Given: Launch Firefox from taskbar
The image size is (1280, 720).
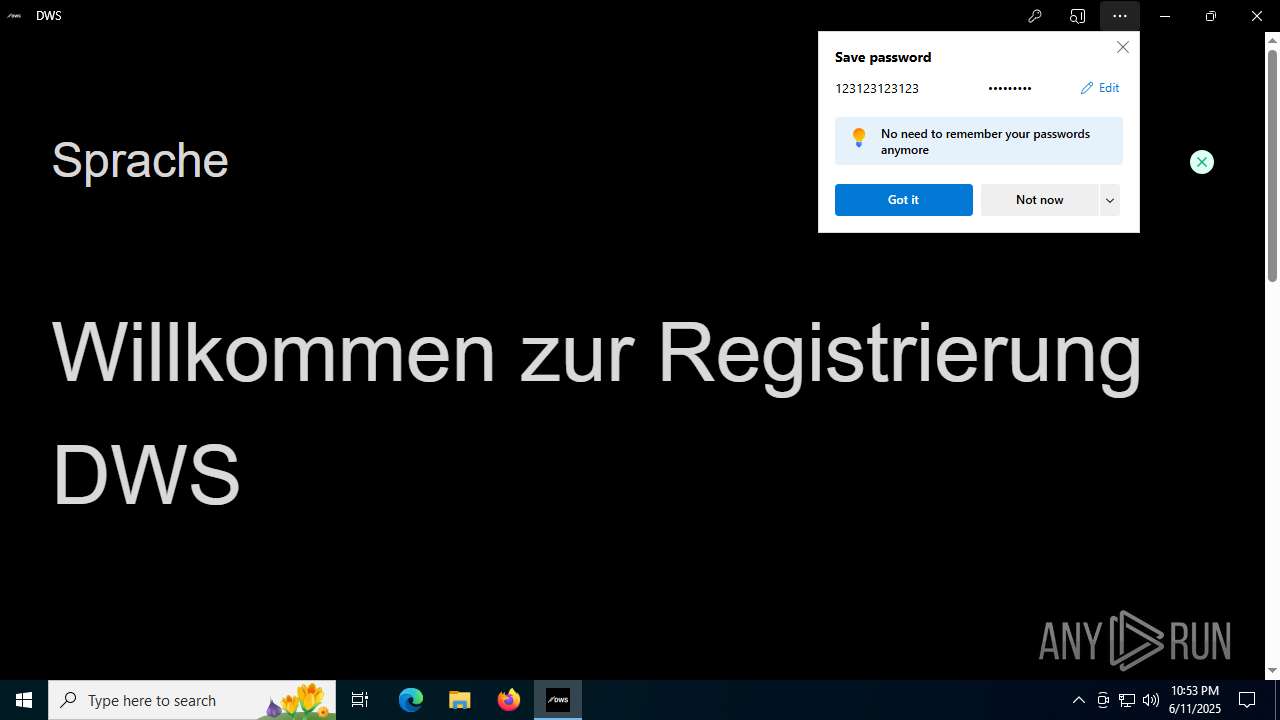Looking at the screenshot, I should pyautogui.click(x=509, y=700).
